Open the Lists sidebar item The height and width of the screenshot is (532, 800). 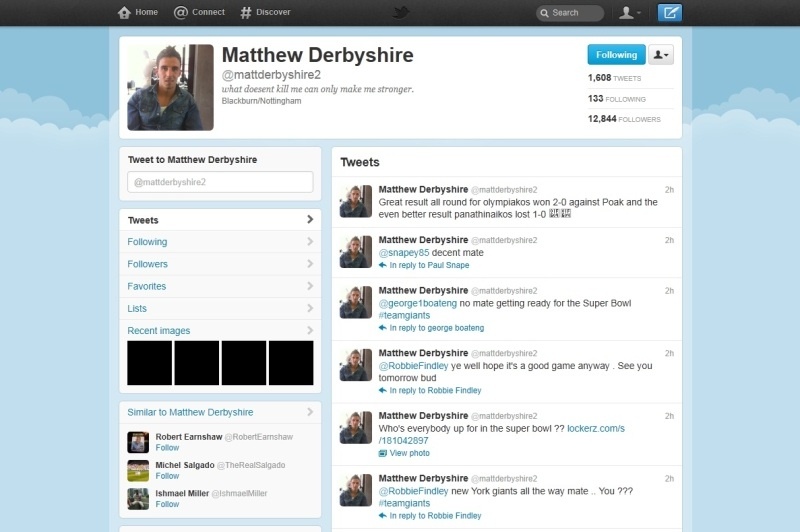pyautogui.click(x=220, y=309)
